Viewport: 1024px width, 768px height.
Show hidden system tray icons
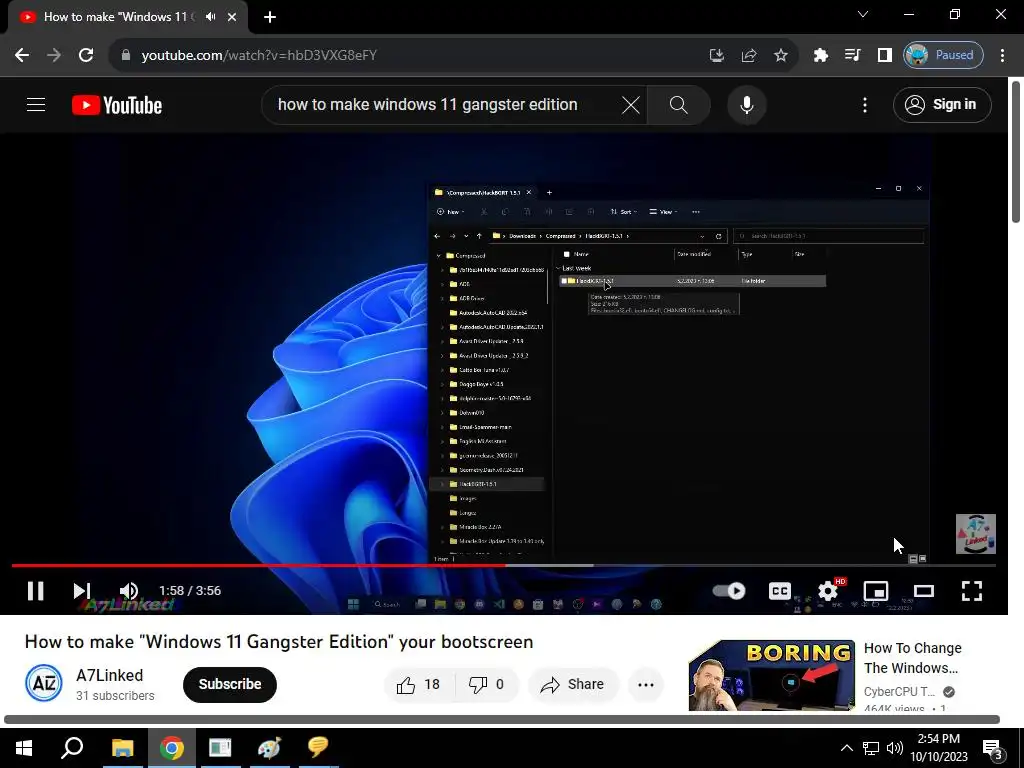coord(846,748)
